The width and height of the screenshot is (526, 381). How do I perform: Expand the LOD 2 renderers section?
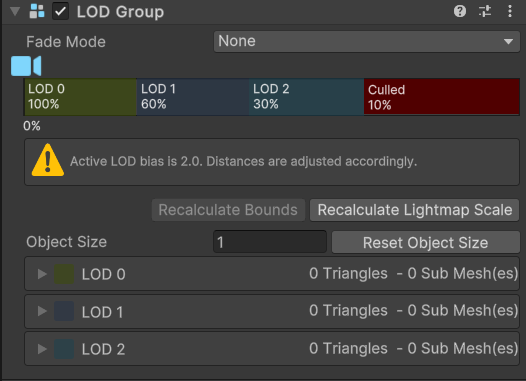(x=42, y=349)
